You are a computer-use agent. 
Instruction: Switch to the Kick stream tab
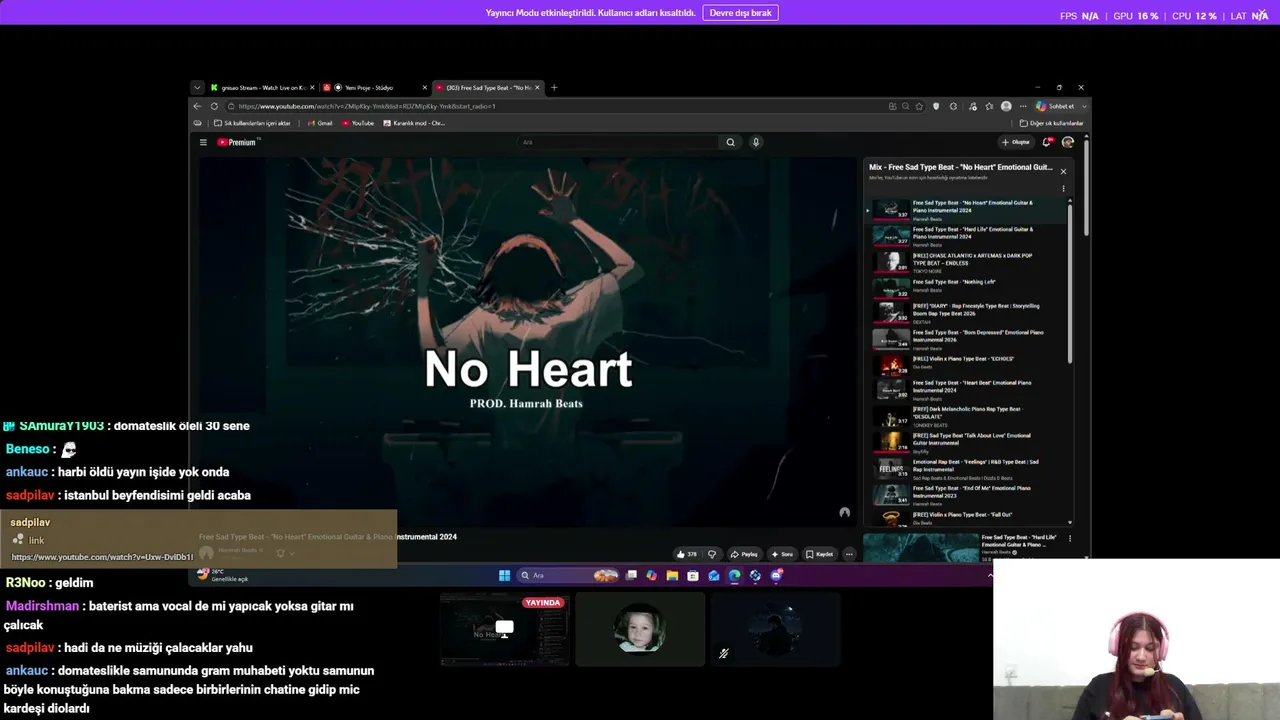click(262, 87)
